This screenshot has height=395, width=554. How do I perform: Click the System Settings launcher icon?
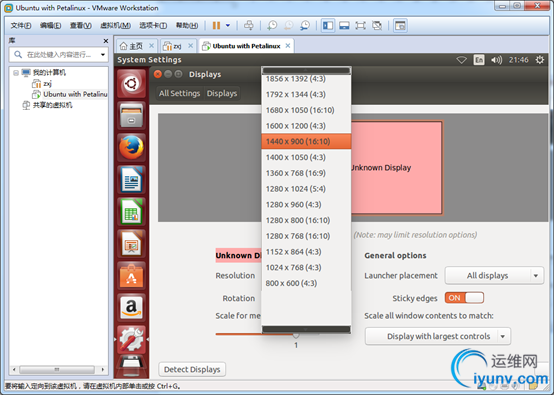(131, 340)
